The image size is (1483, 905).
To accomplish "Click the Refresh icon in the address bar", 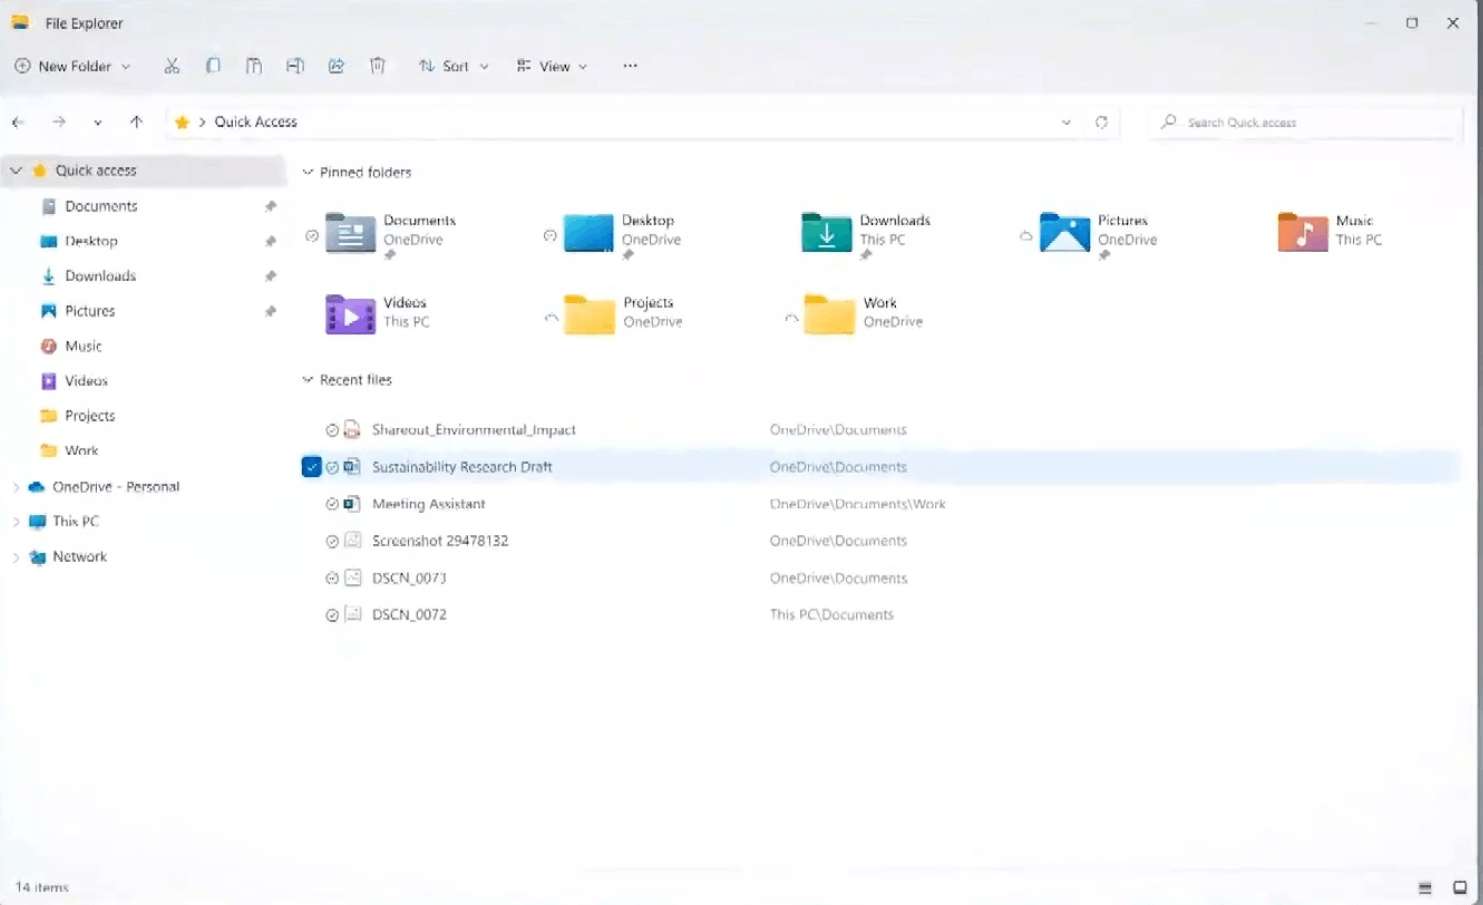I will click(1102, 121).
